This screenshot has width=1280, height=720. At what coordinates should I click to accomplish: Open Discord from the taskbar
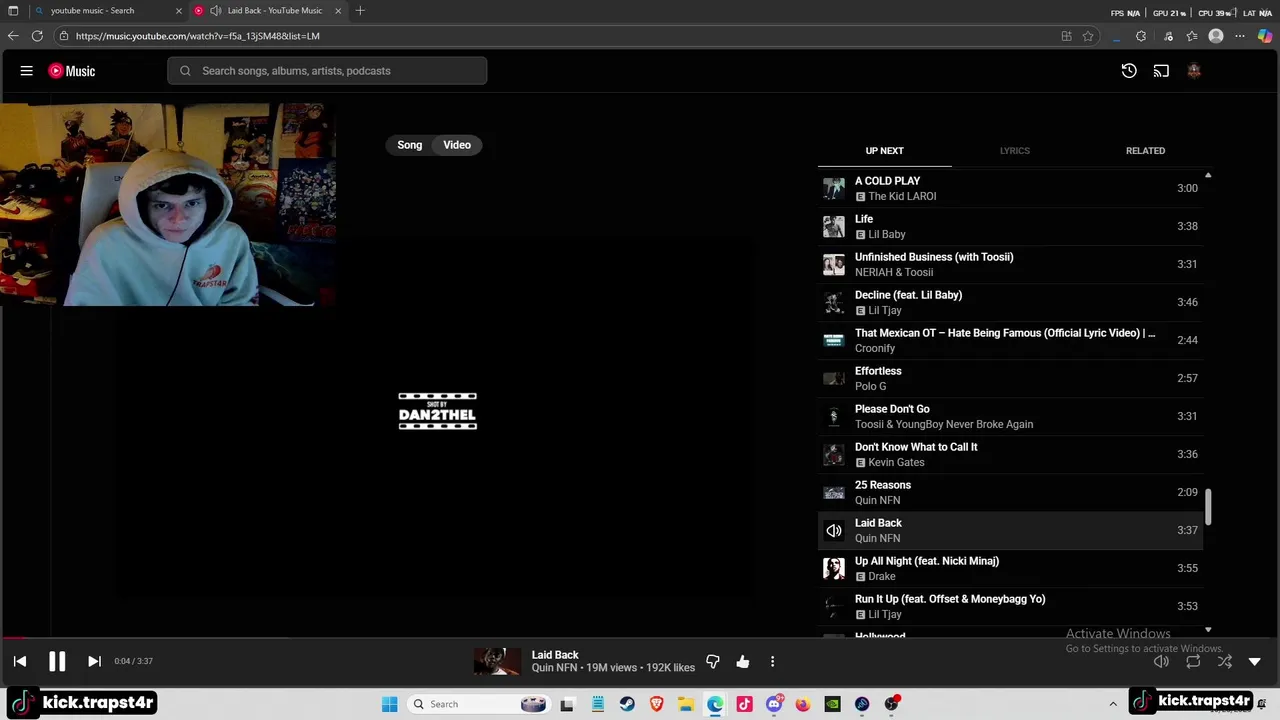point(774,704)
